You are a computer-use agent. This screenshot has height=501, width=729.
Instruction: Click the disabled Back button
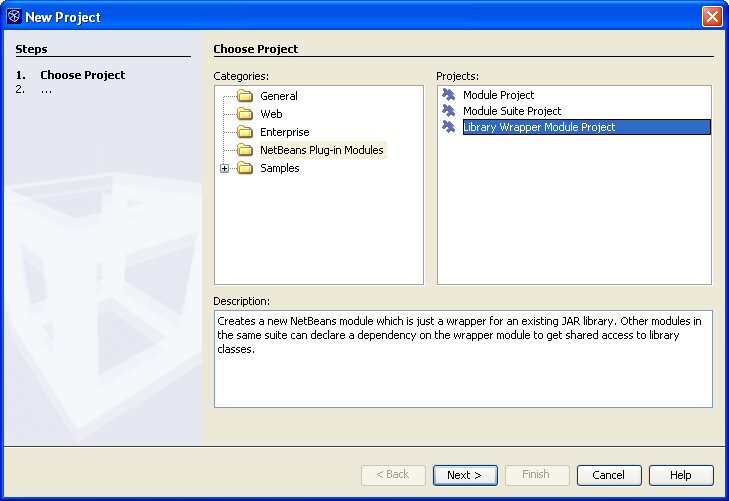pos(393,475)
